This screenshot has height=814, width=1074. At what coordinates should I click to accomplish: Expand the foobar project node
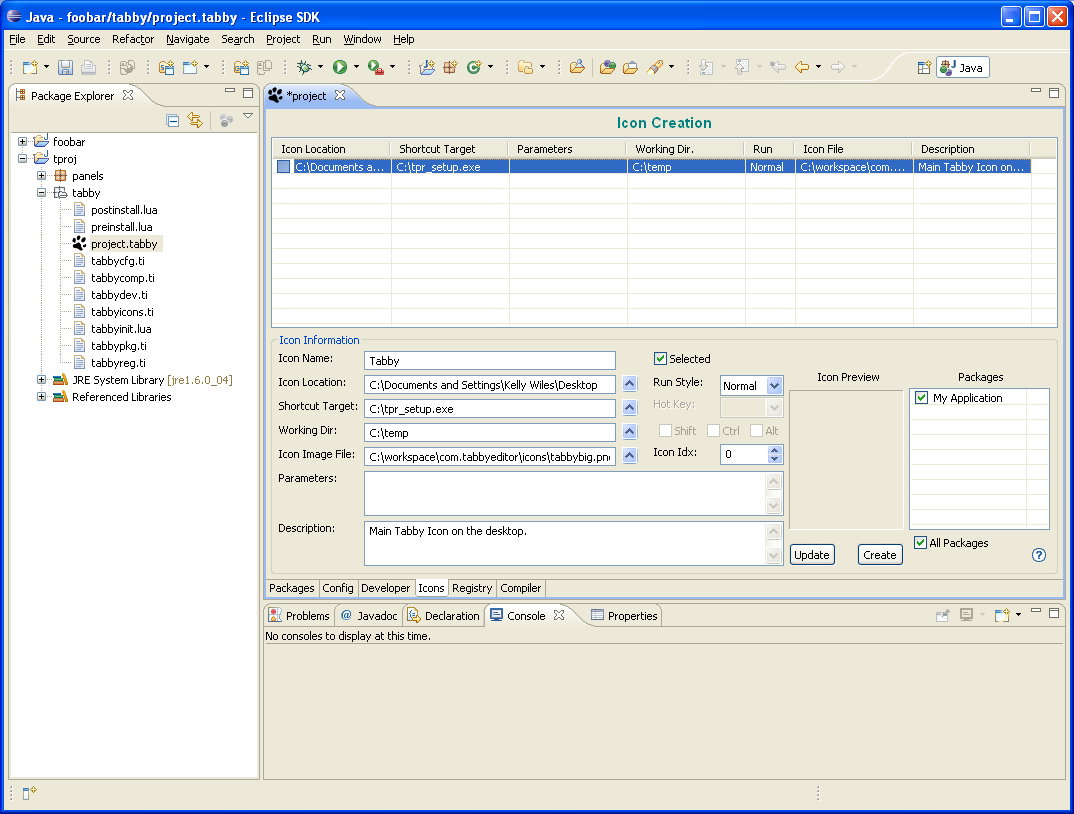(23, 142)
